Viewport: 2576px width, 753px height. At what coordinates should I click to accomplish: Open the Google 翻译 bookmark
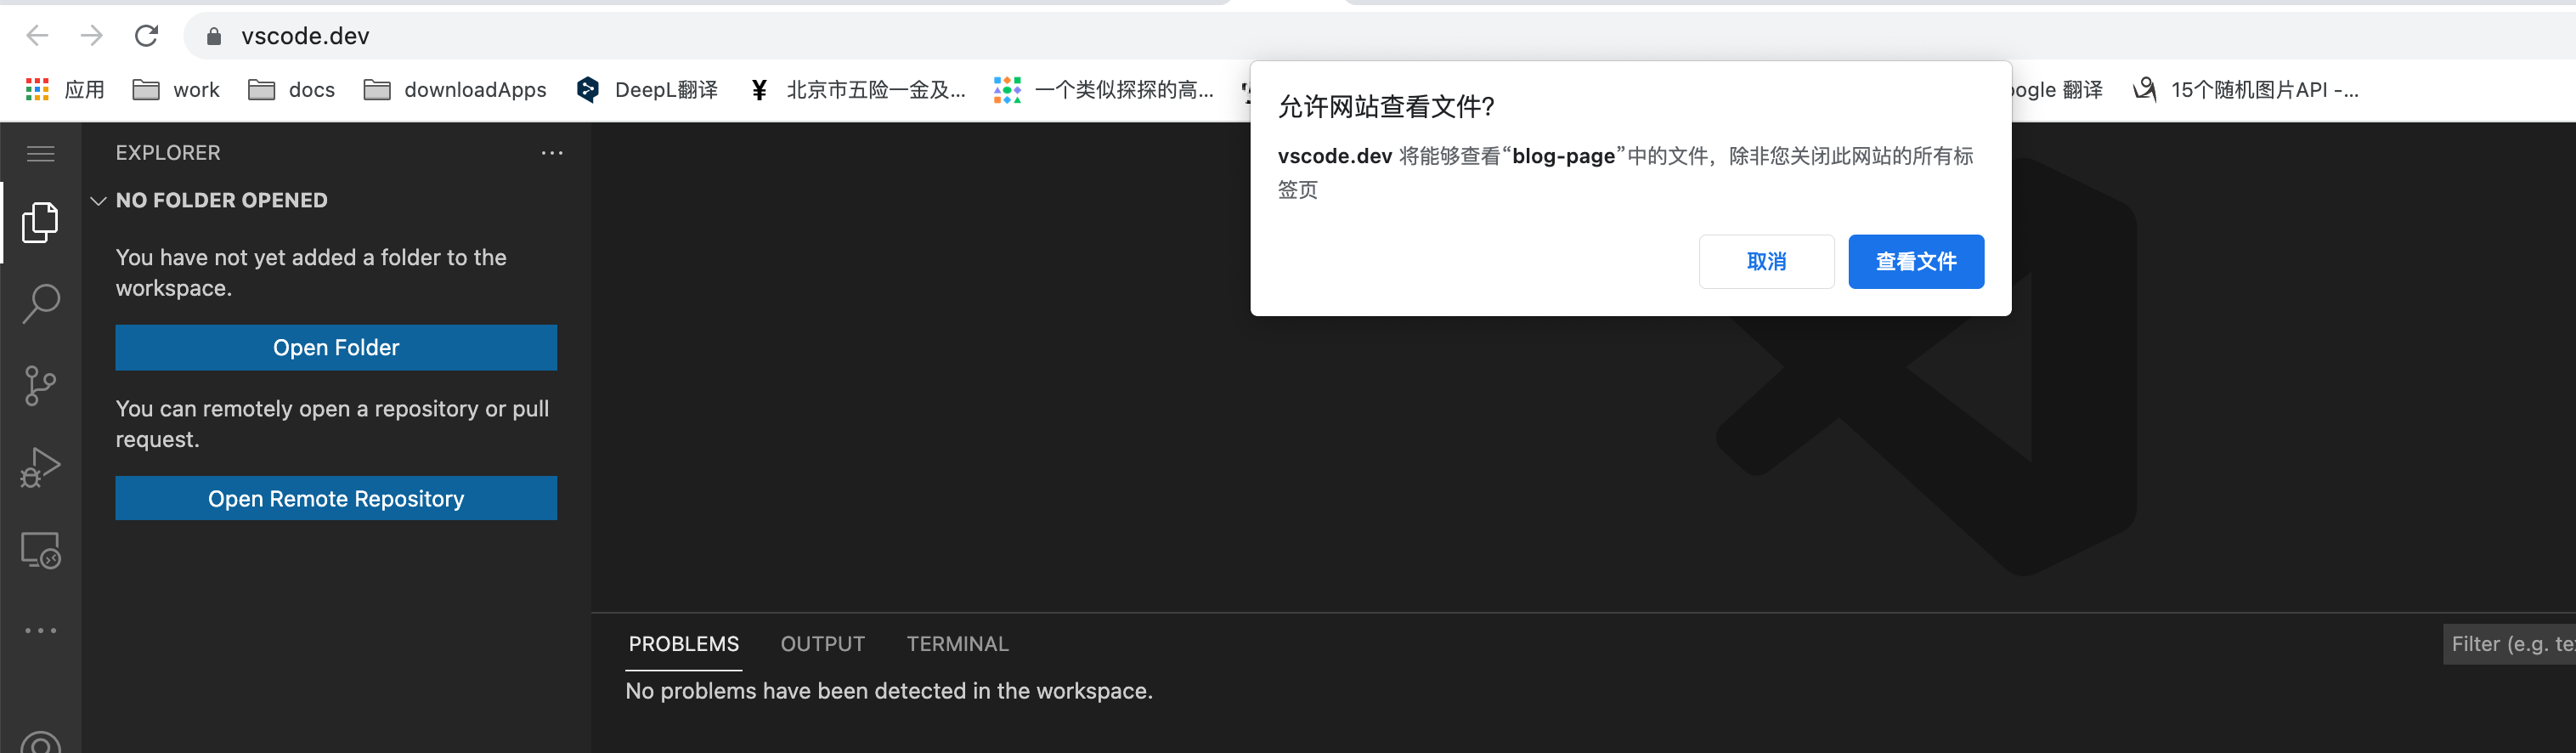[2056, 90]
